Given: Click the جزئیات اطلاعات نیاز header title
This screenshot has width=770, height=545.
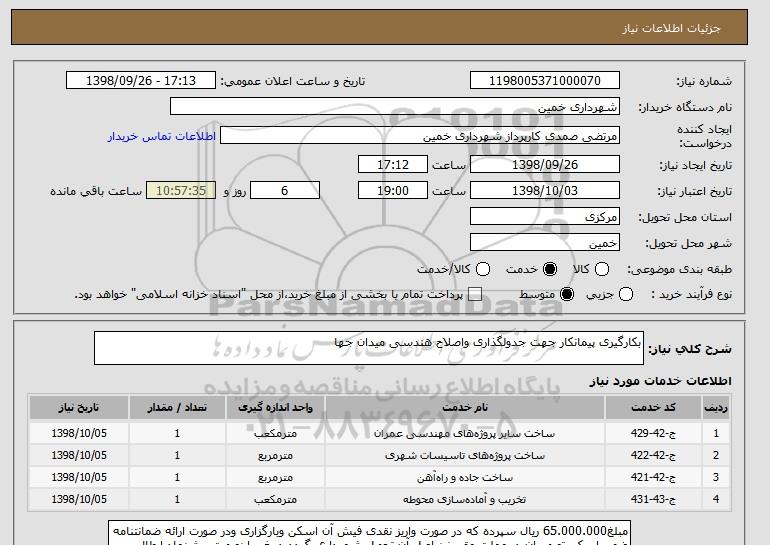Looking at the screenshot, I should 671,28.
